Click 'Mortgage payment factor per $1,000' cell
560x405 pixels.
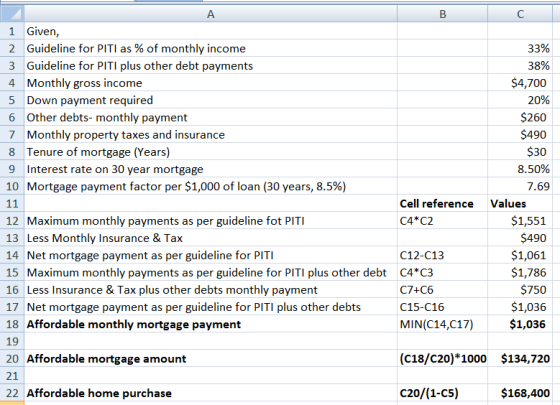[211, 186]
